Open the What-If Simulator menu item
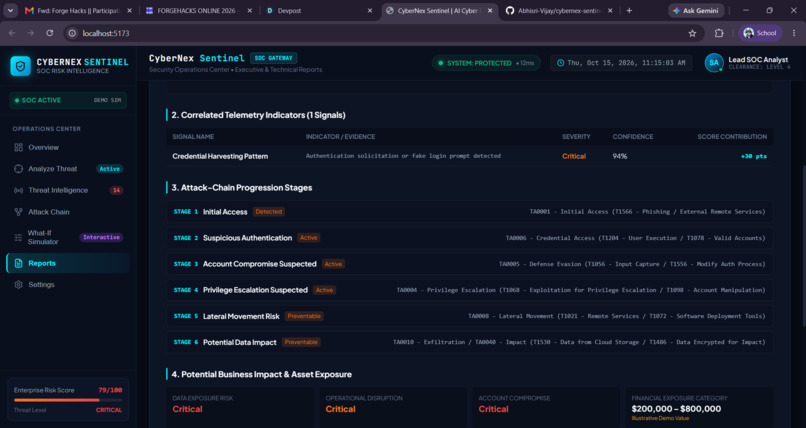Image resolution: width=806 pixels, height=428 pixels. point(68,237)
